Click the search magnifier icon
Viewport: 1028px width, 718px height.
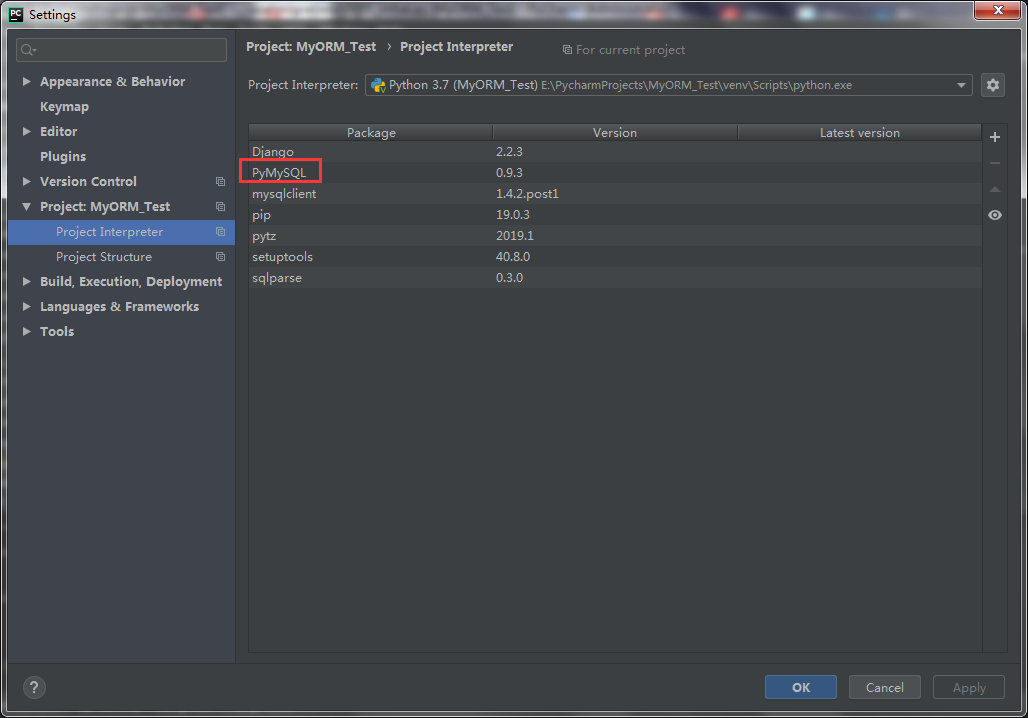pos(28,50)
